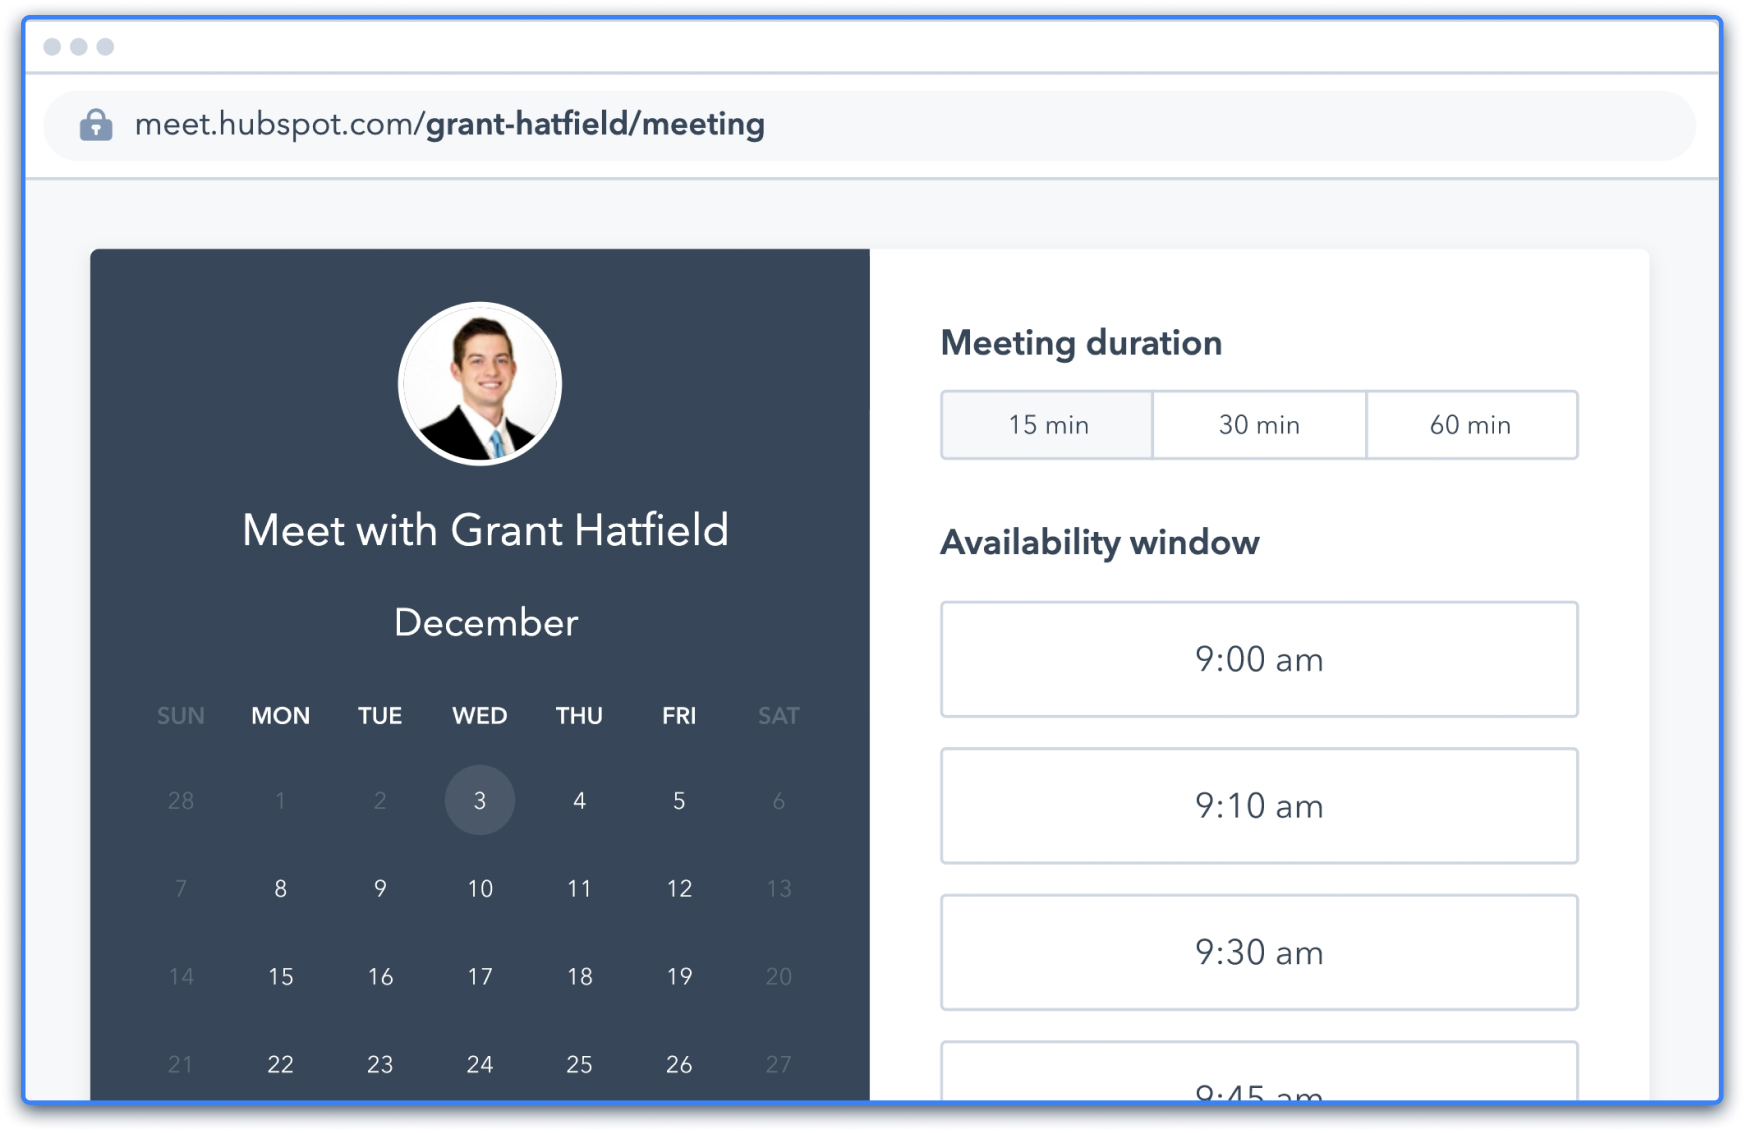This screenshot has height=1133, width=1745.
Task: Choose date 23 on the calendar
Action: tap(380, 1064)
